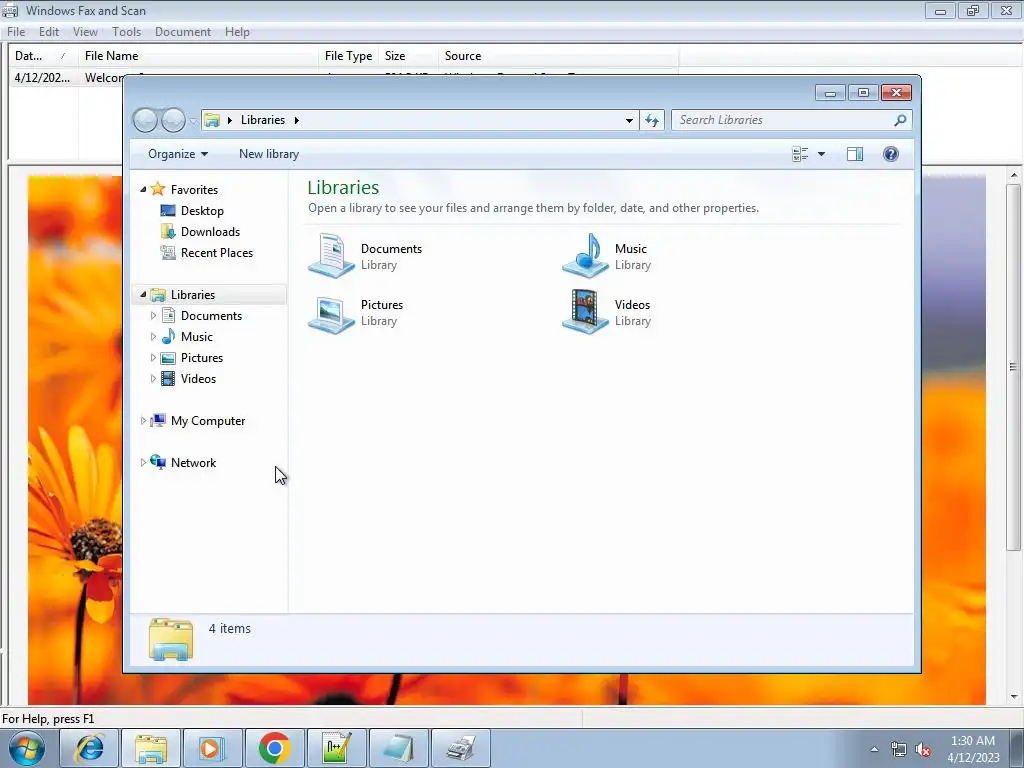Image resolution: width=1024 pixels, height=768 pixels.
Task: Click the Downloads folder icon under Favorites
Action: pyautogui.click(x=168, y=232)
